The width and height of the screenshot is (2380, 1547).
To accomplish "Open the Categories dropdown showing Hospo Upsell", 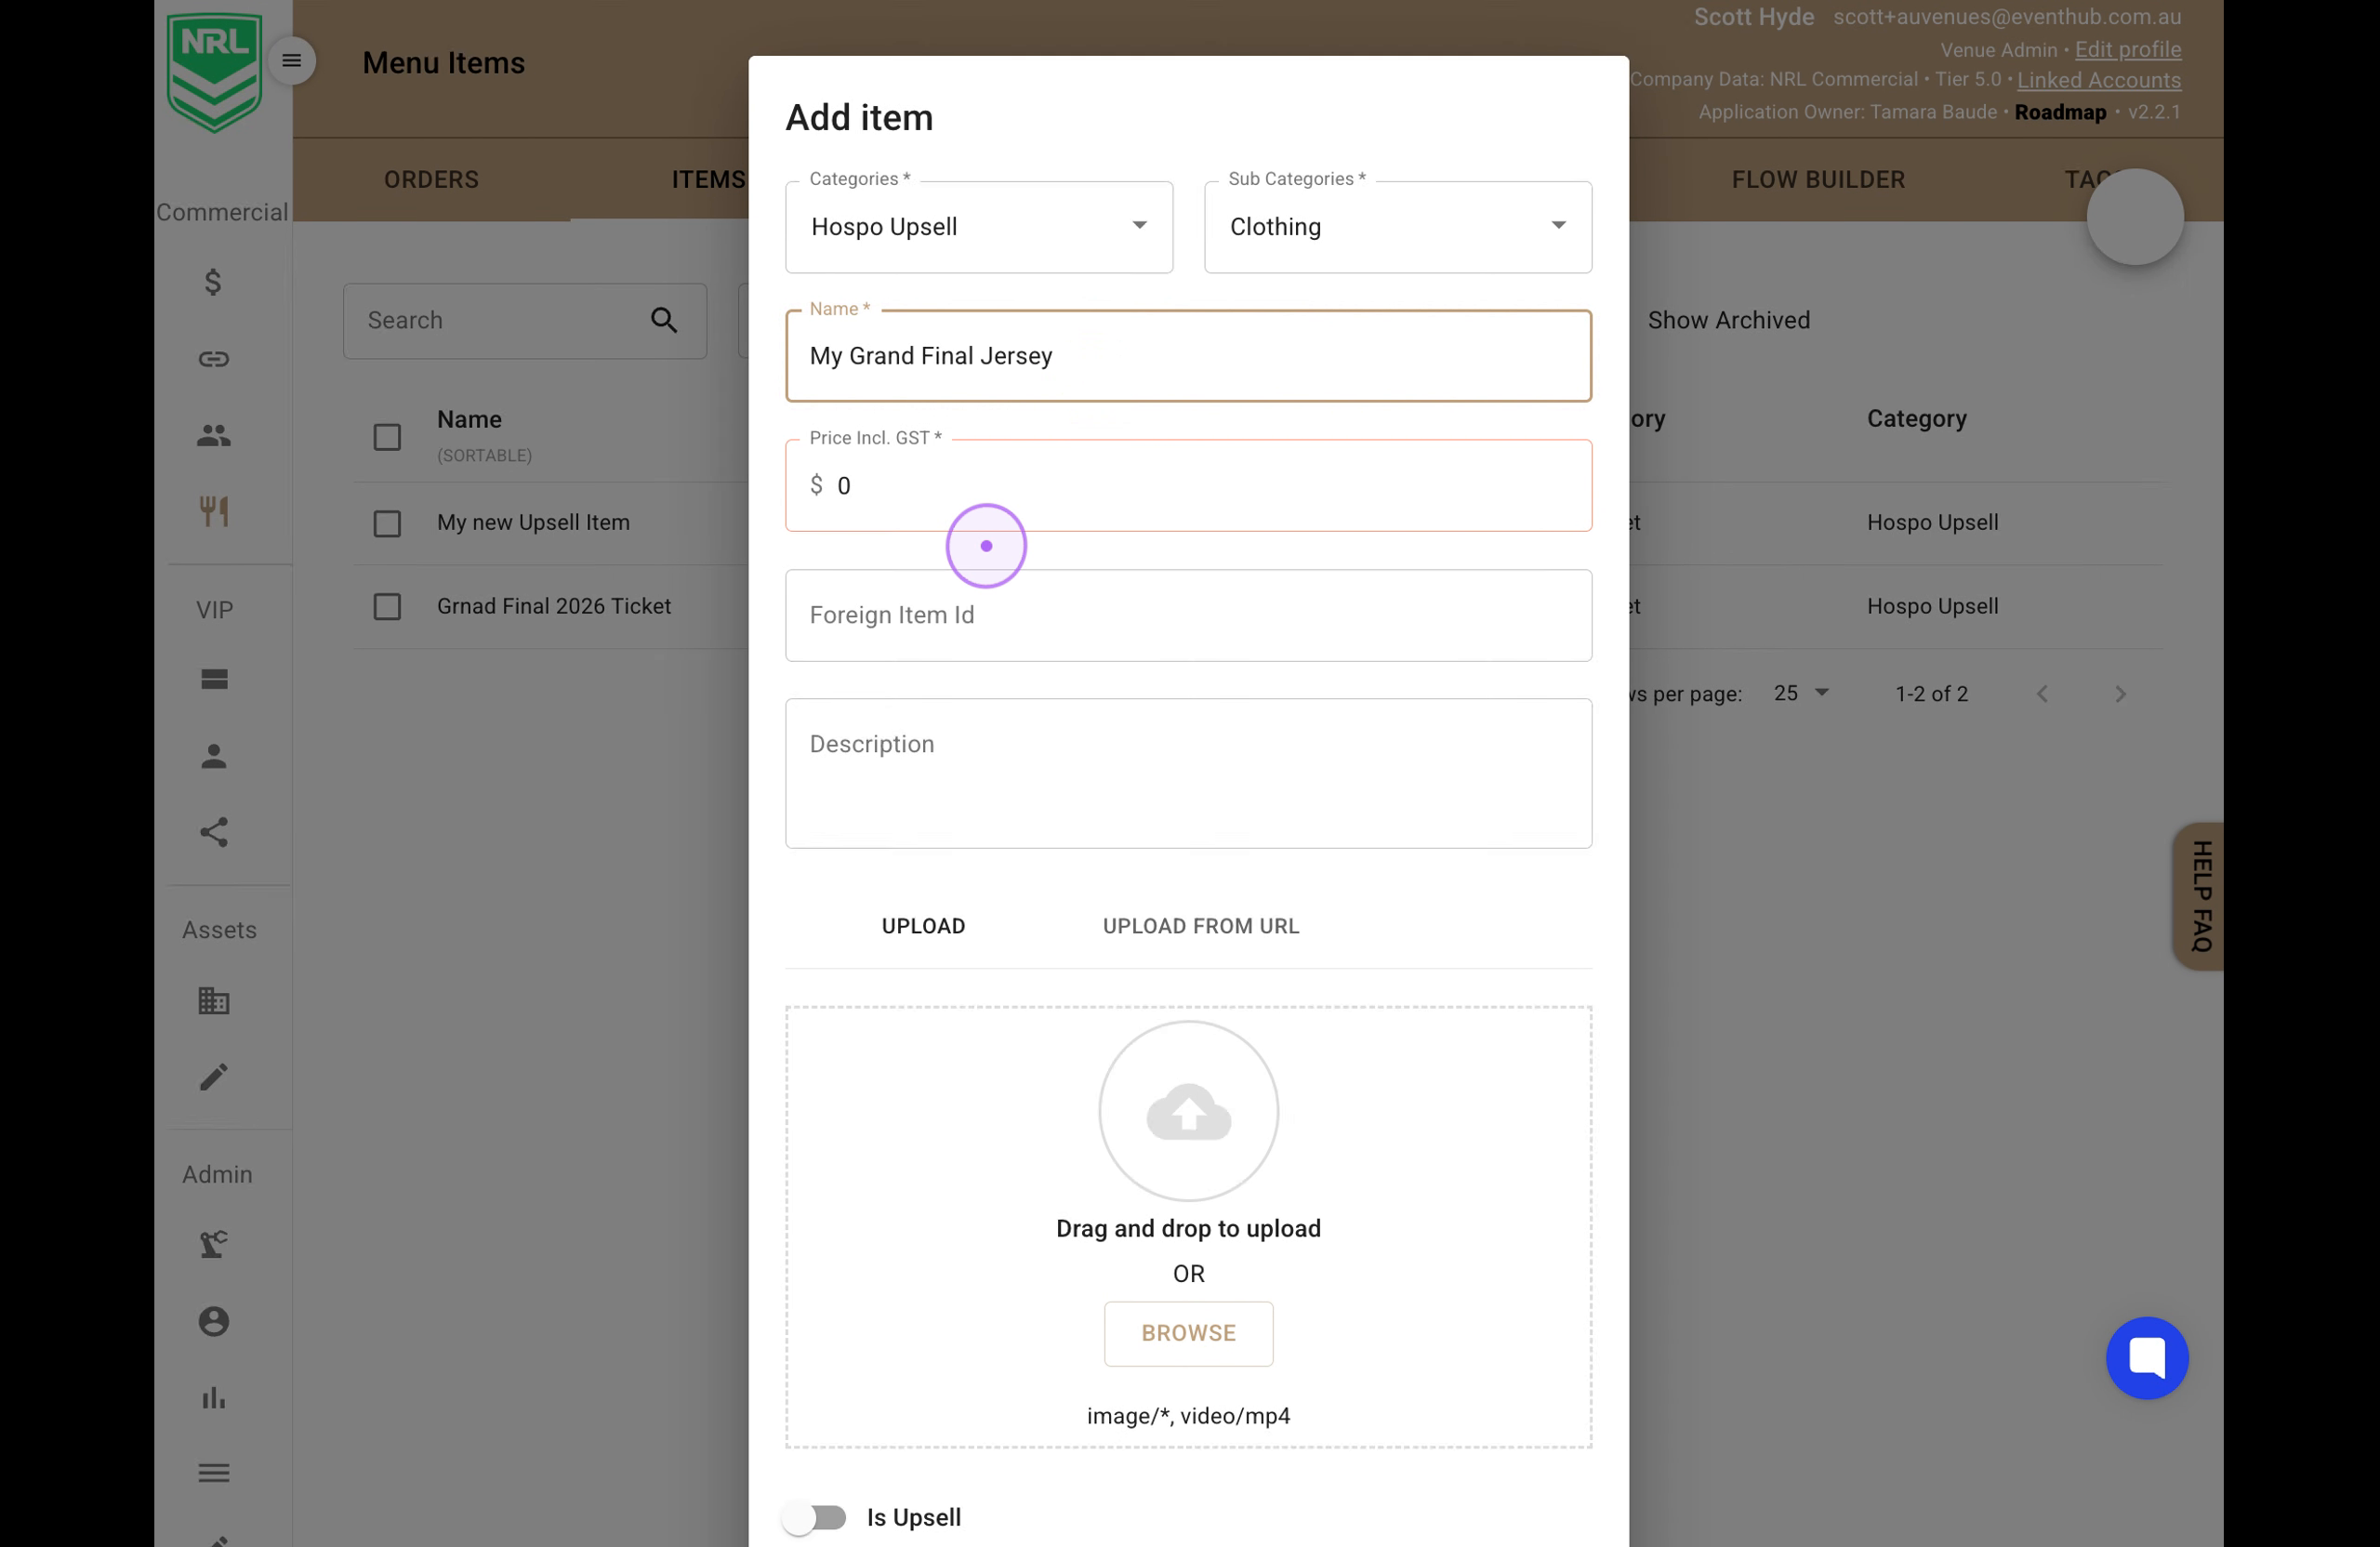I will [x=979, y=227].
